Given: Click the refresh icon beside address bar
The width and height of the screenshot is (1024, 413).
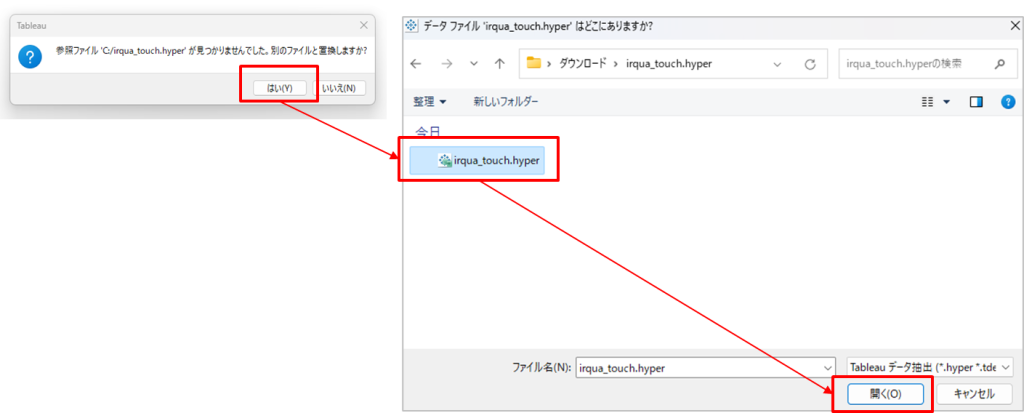Looking at the screenshot, I should coord(810,64).
